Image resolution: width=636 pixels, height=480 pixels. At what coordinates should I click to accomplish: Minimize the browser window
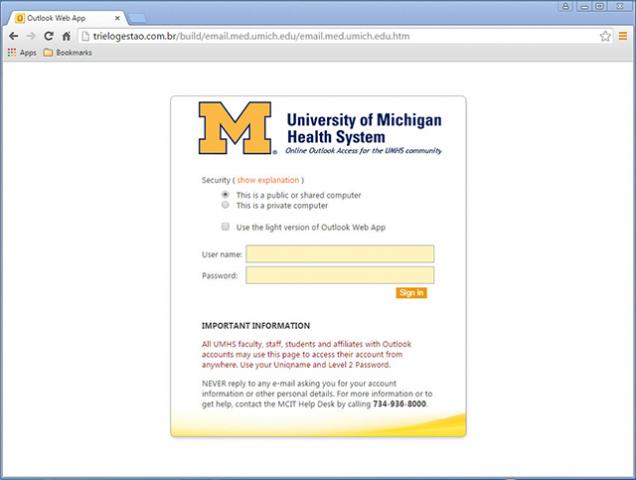(x=584, y=6)
